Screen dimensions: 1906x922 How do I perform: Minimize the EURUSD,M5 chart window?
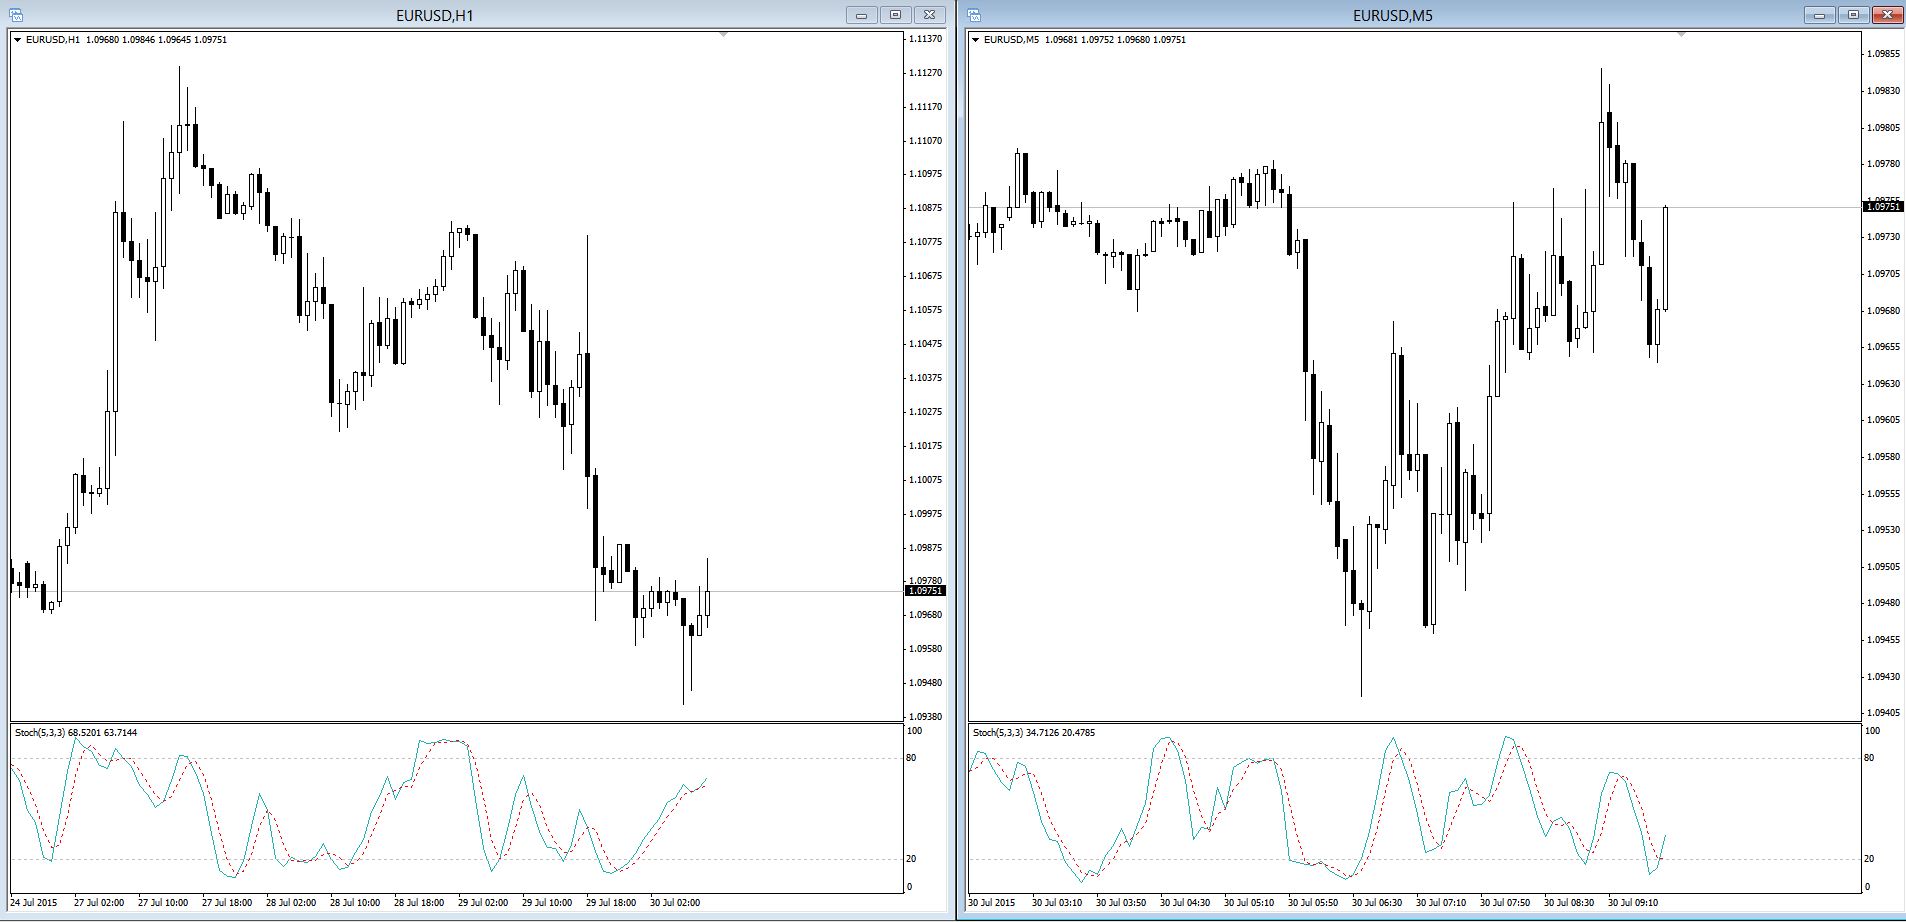coord(1819,15)
